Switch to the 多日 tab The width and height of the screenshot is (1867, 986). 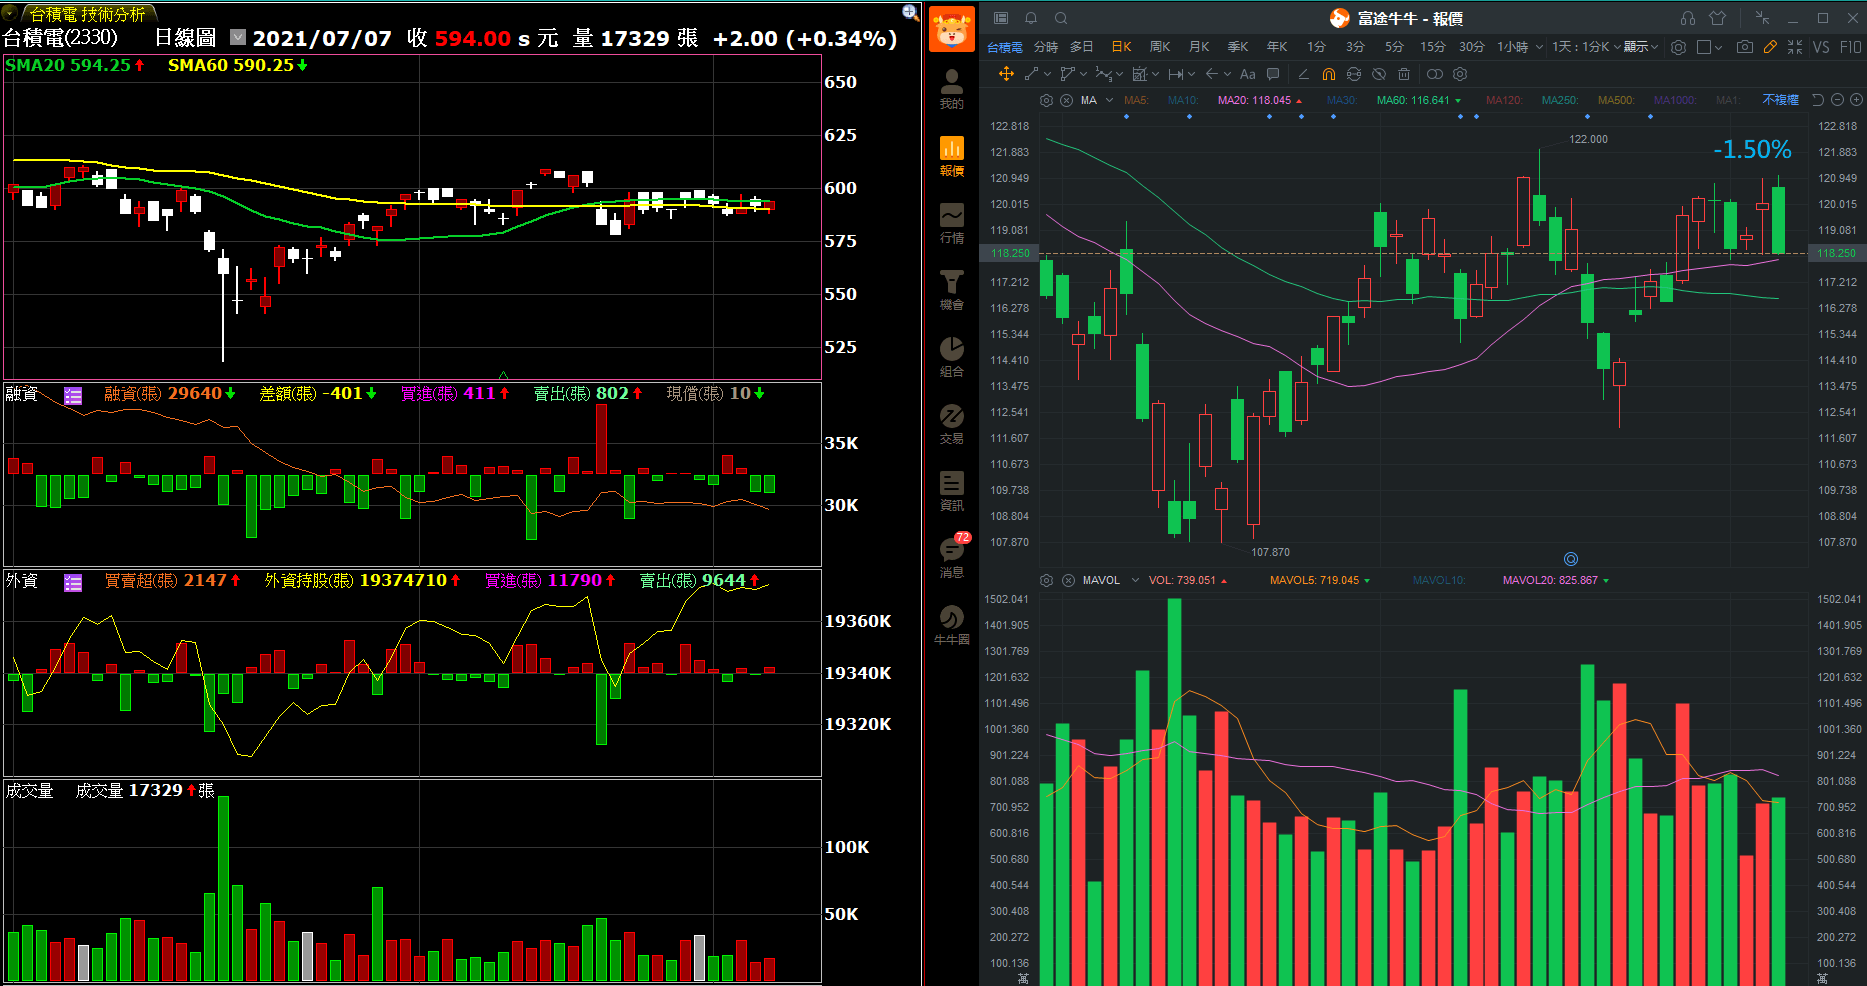(1082, 47)
